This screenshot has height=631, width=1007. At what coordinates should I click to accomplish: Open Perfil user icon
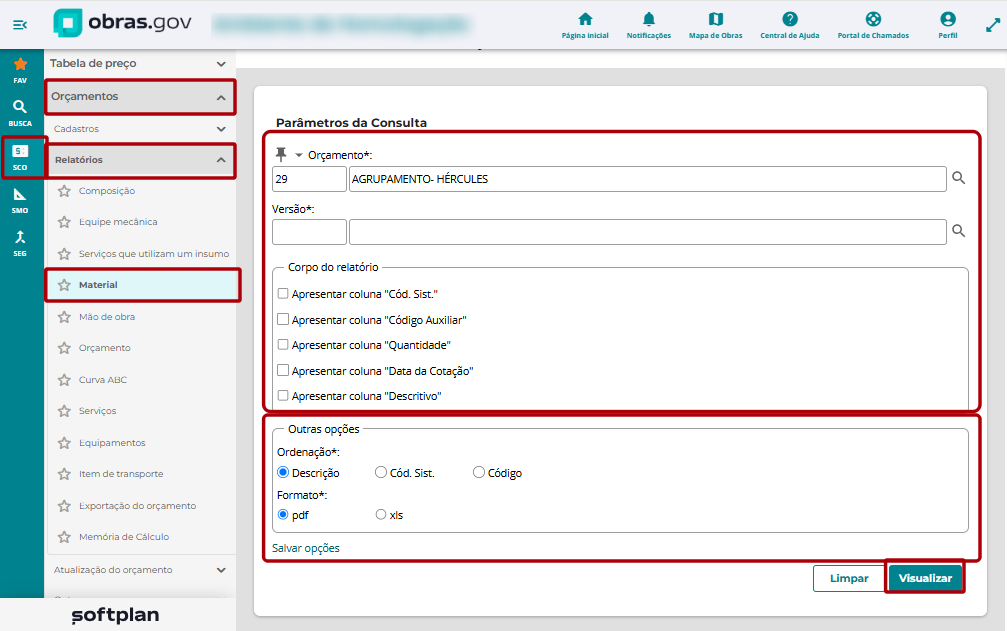947,25
